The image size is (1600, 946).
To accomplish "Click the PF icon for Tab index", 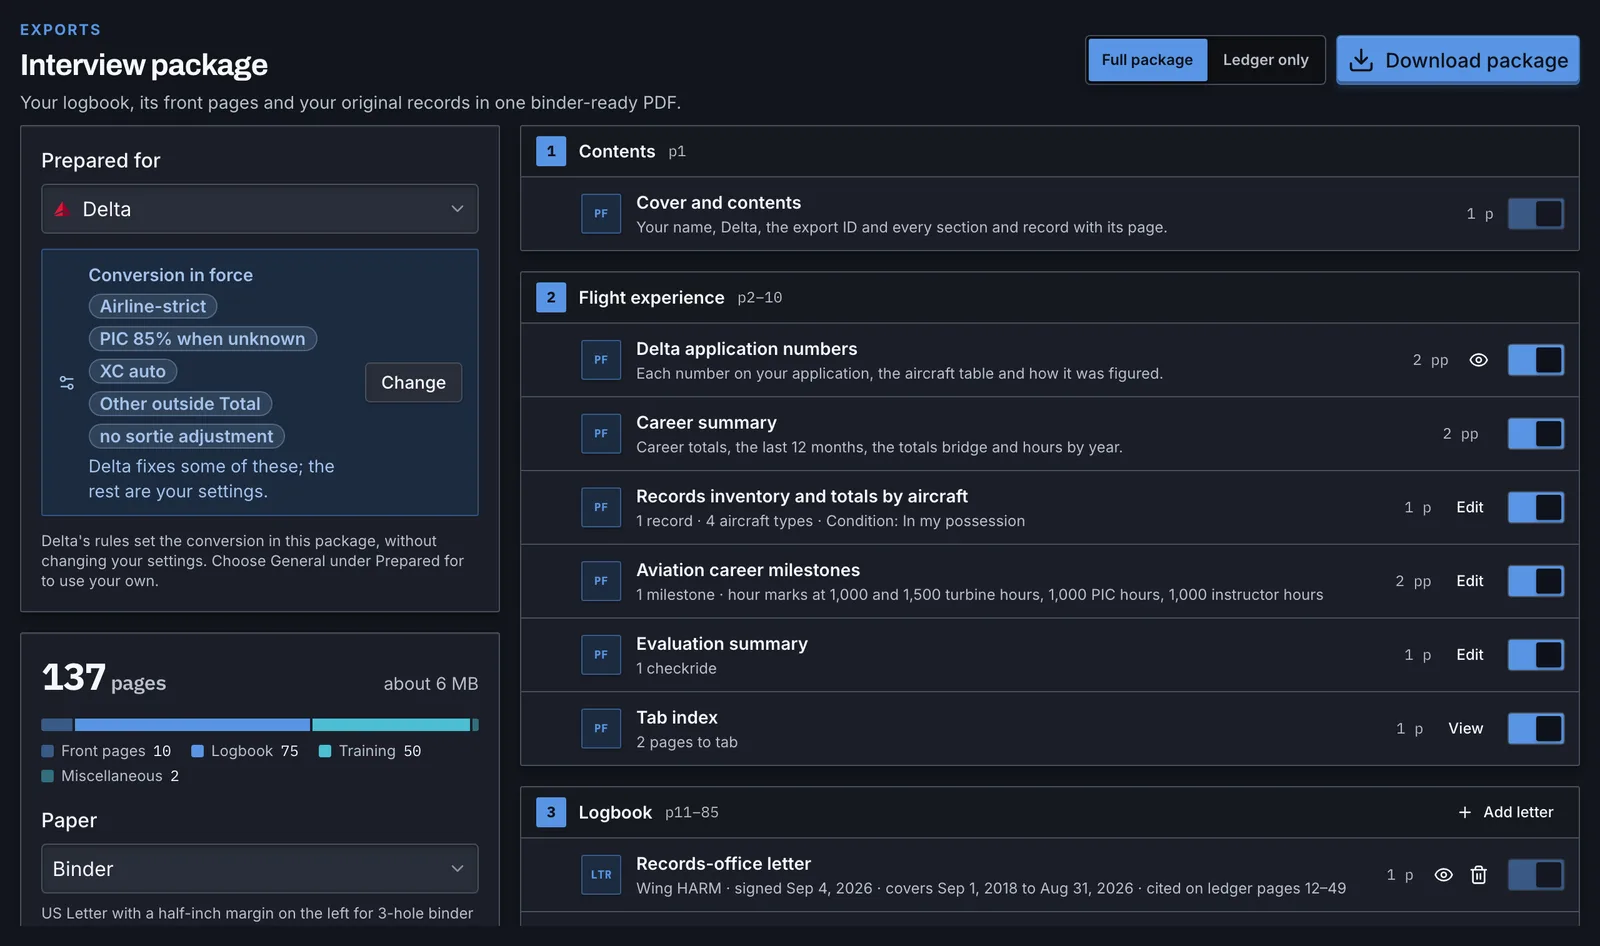I will (601, 729).
